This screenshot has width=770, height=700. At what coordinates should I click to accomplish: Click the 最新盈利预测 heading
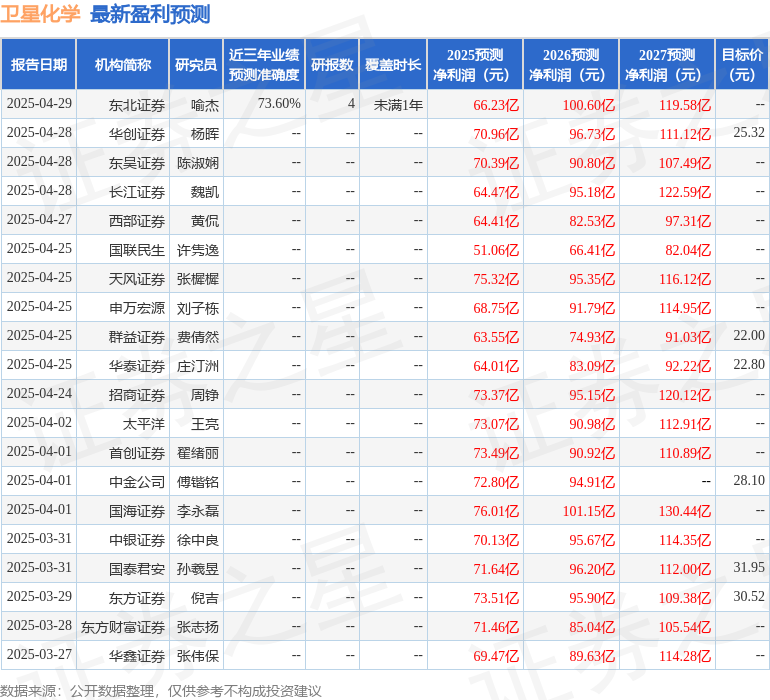(150, 14)
